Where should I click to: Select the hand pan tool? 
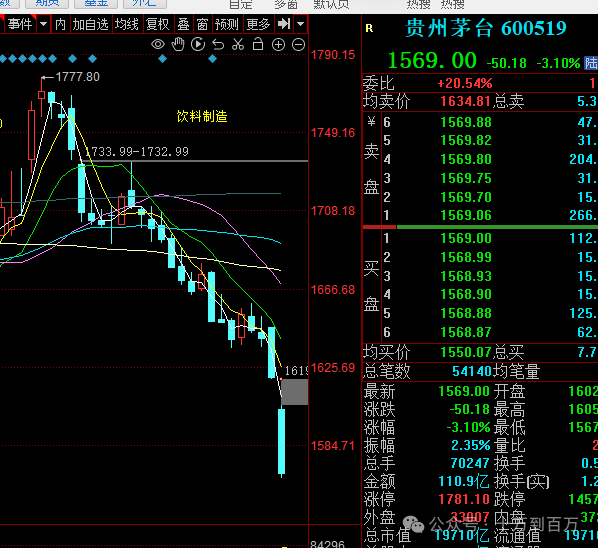(178, 45)
